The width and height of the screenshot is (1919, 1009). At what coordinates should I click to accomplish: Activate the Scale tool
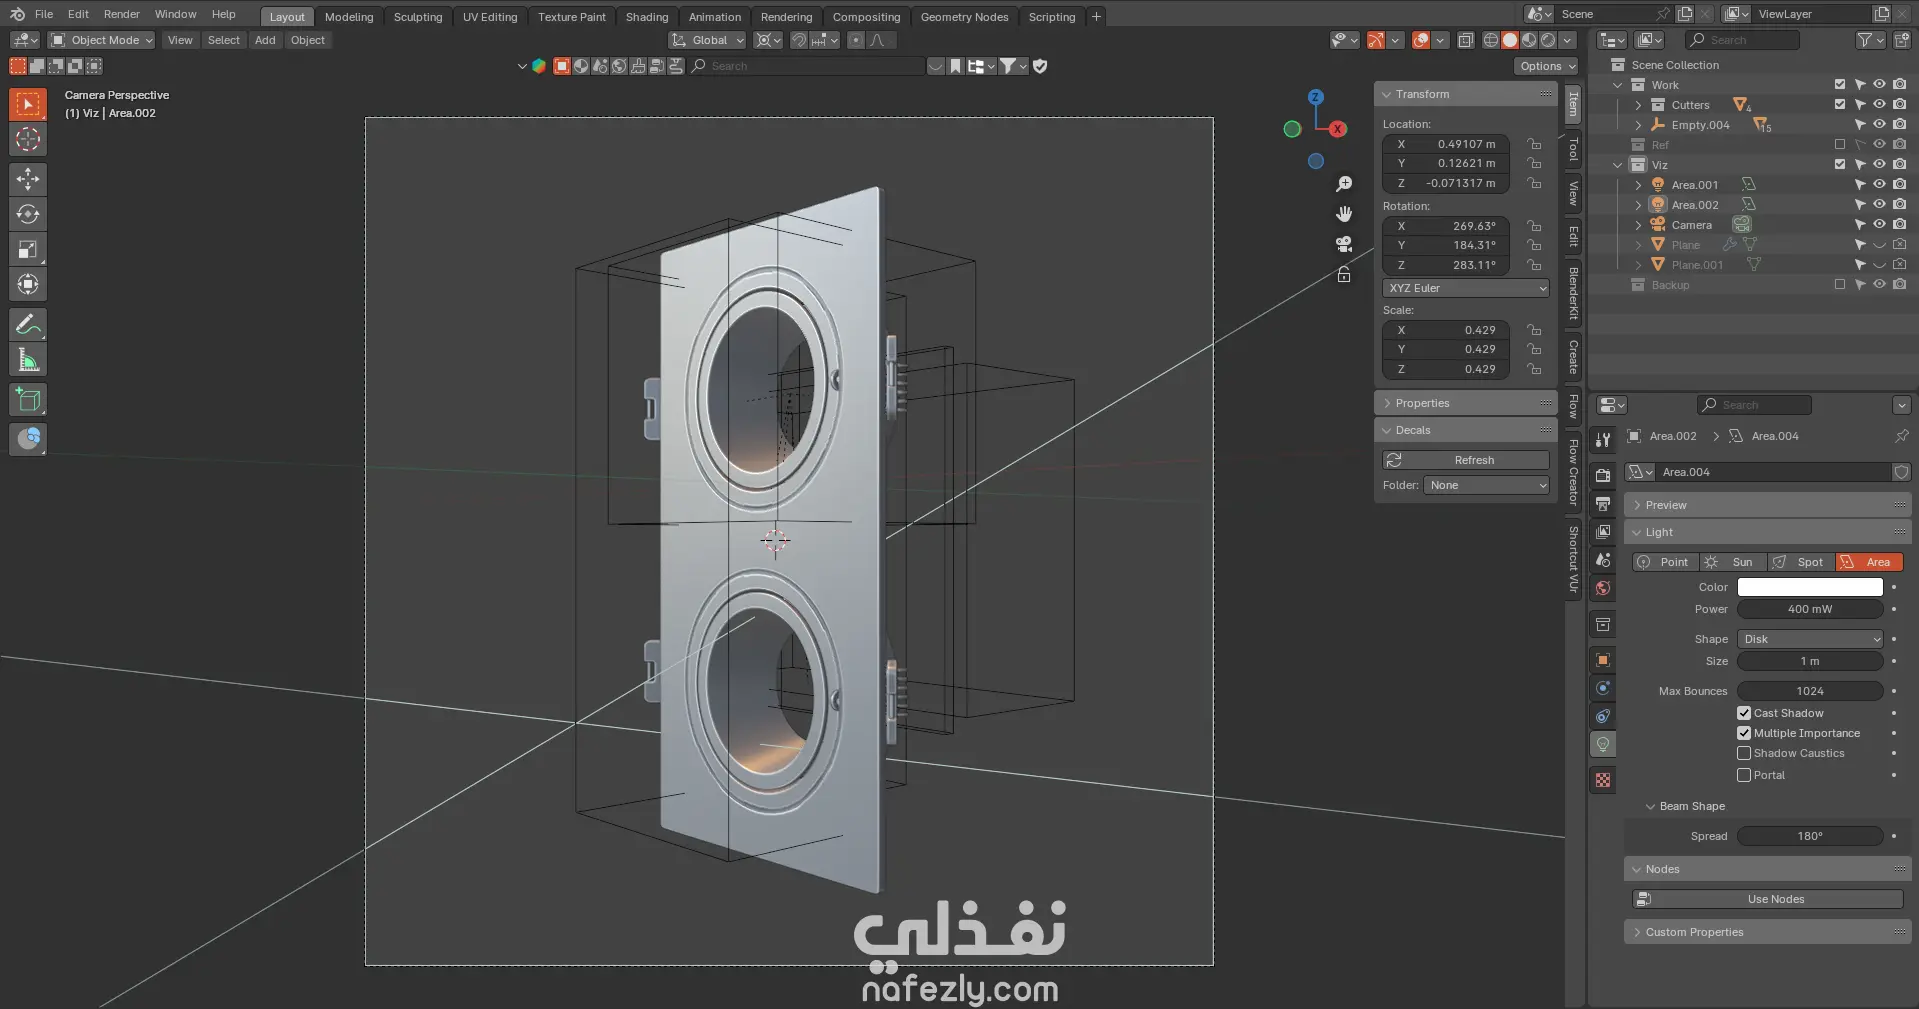pyautogui.click(x=28, y=249)
